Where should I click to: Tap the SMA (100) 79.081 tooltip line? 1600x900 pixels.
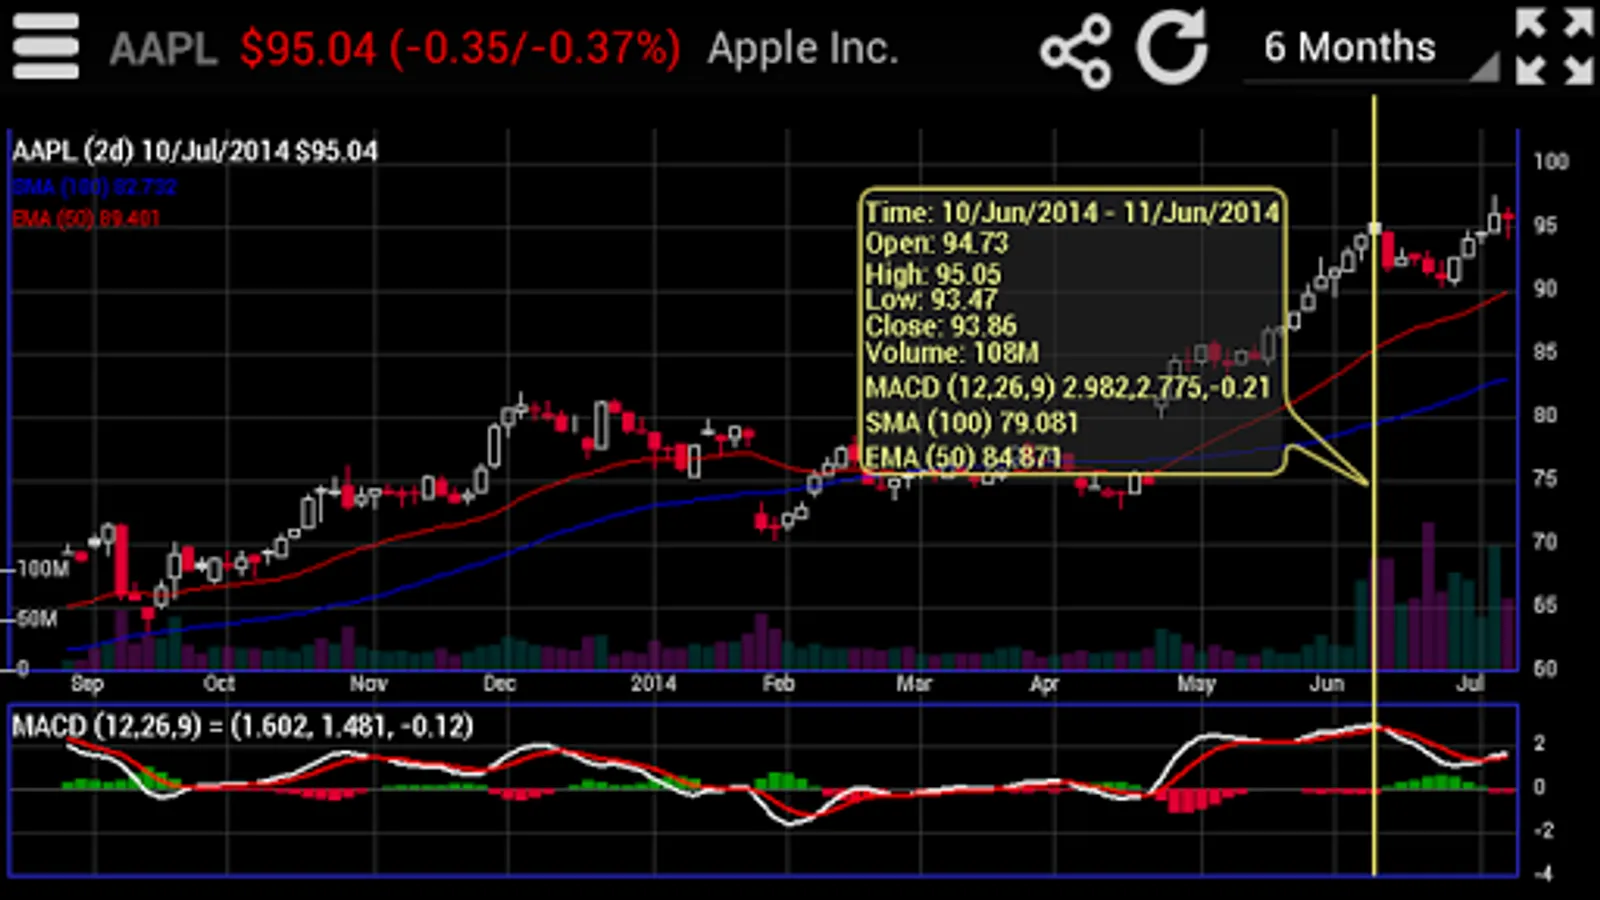click(972, 423)
